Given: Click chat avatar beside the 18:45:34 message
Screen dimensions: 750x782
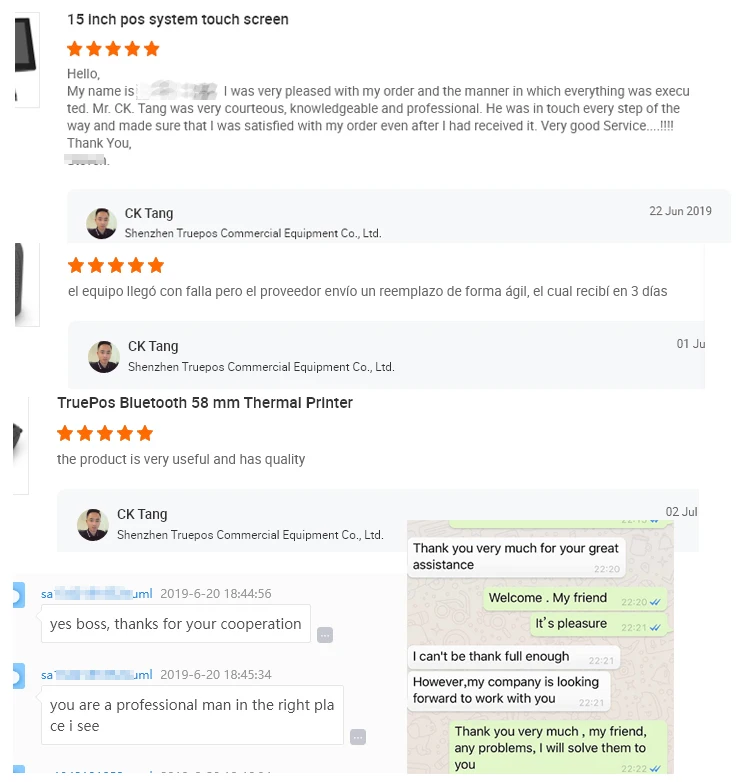Looking at the screenshot, I should [17, 678].
